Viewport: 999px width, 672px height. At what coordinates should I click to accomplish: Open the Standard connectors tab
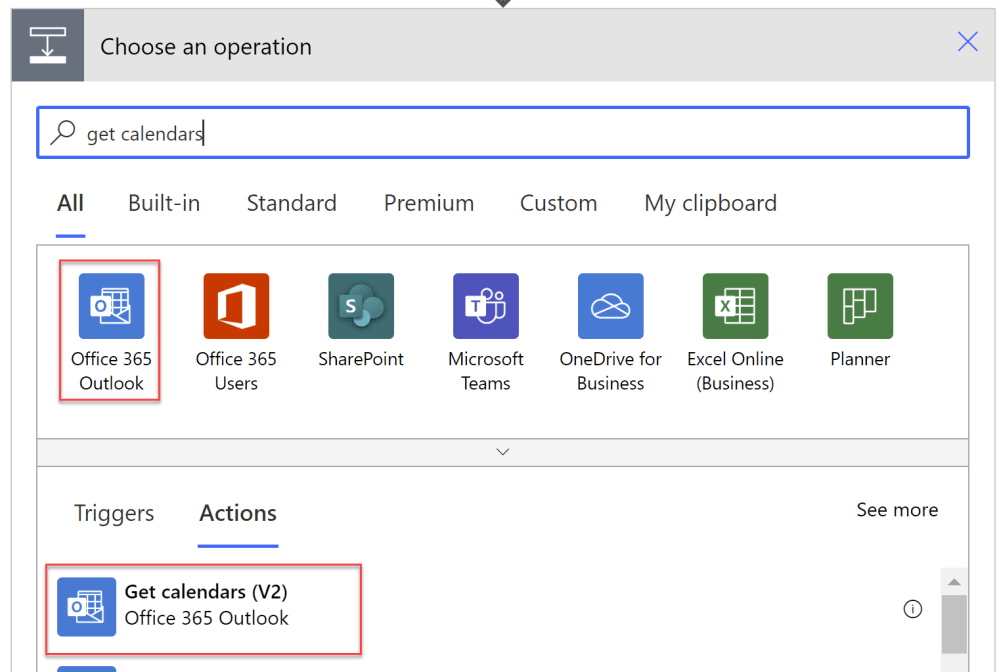(x=291, y=203)
